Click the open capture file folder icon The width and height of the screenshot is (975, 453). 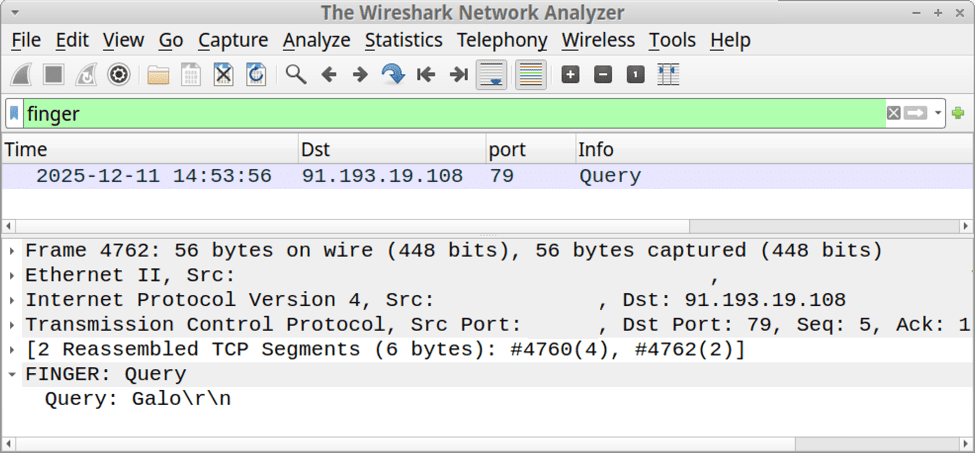tap(158, 75)
